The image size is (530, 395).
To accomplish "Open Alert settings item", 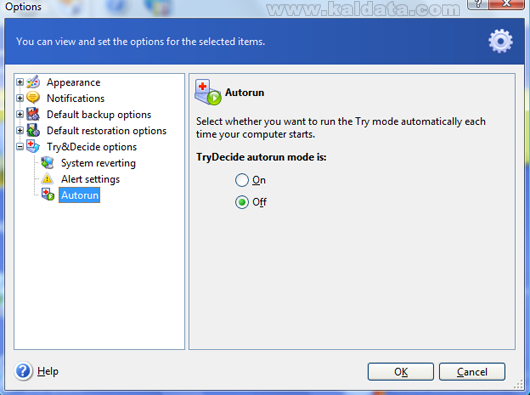I will click(90, 179).
